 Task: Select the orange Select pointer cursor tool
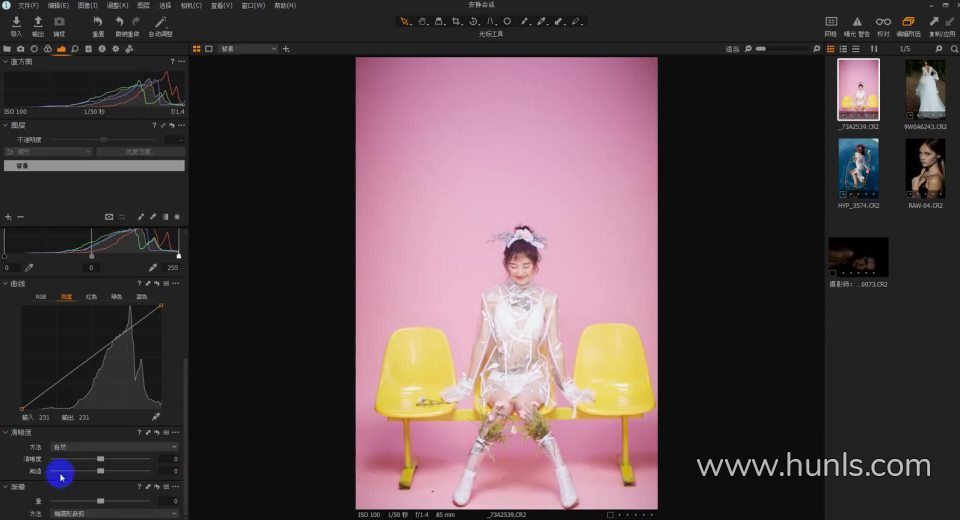tap(405, 21)
